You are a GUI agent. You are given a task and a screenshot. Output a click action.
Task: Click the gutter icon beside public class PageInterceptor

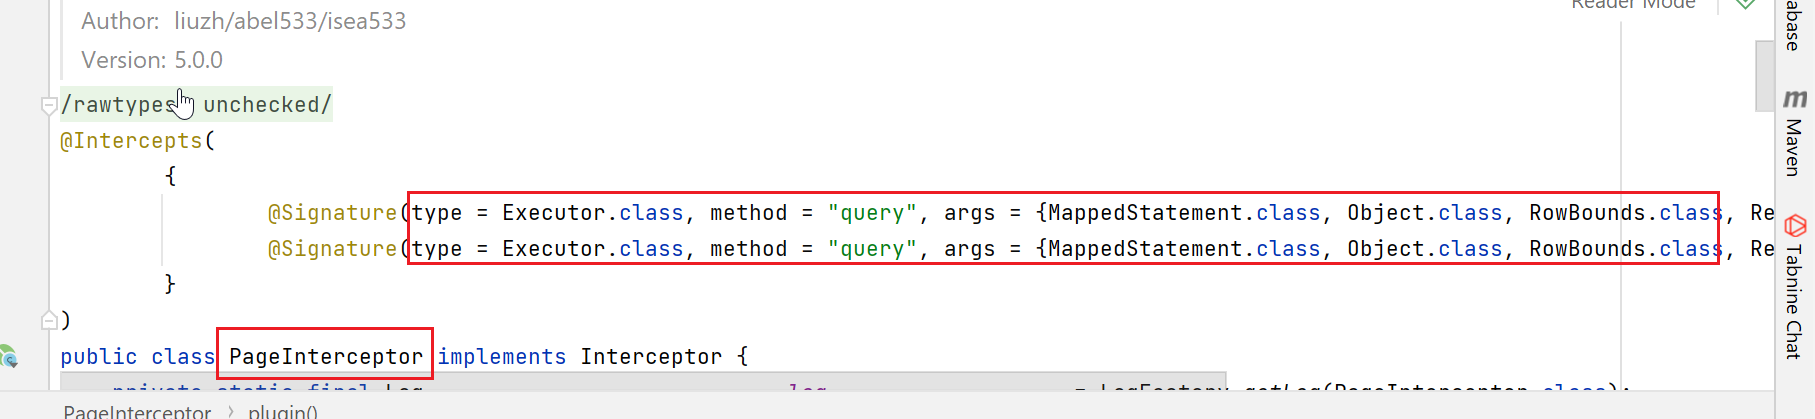(8, 356)
